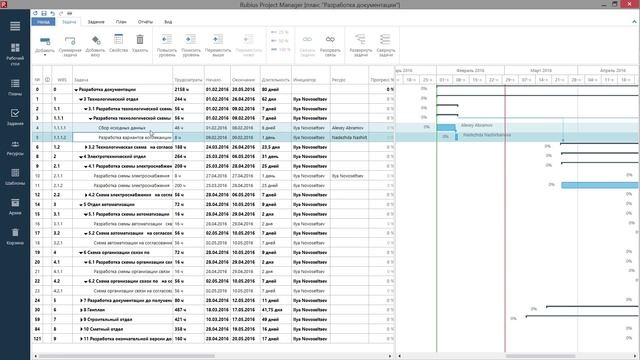The height and width of the screenshot is (360, 640).
Task: Set progress to 25% in the ribbon
Action: tap(280, 32)
